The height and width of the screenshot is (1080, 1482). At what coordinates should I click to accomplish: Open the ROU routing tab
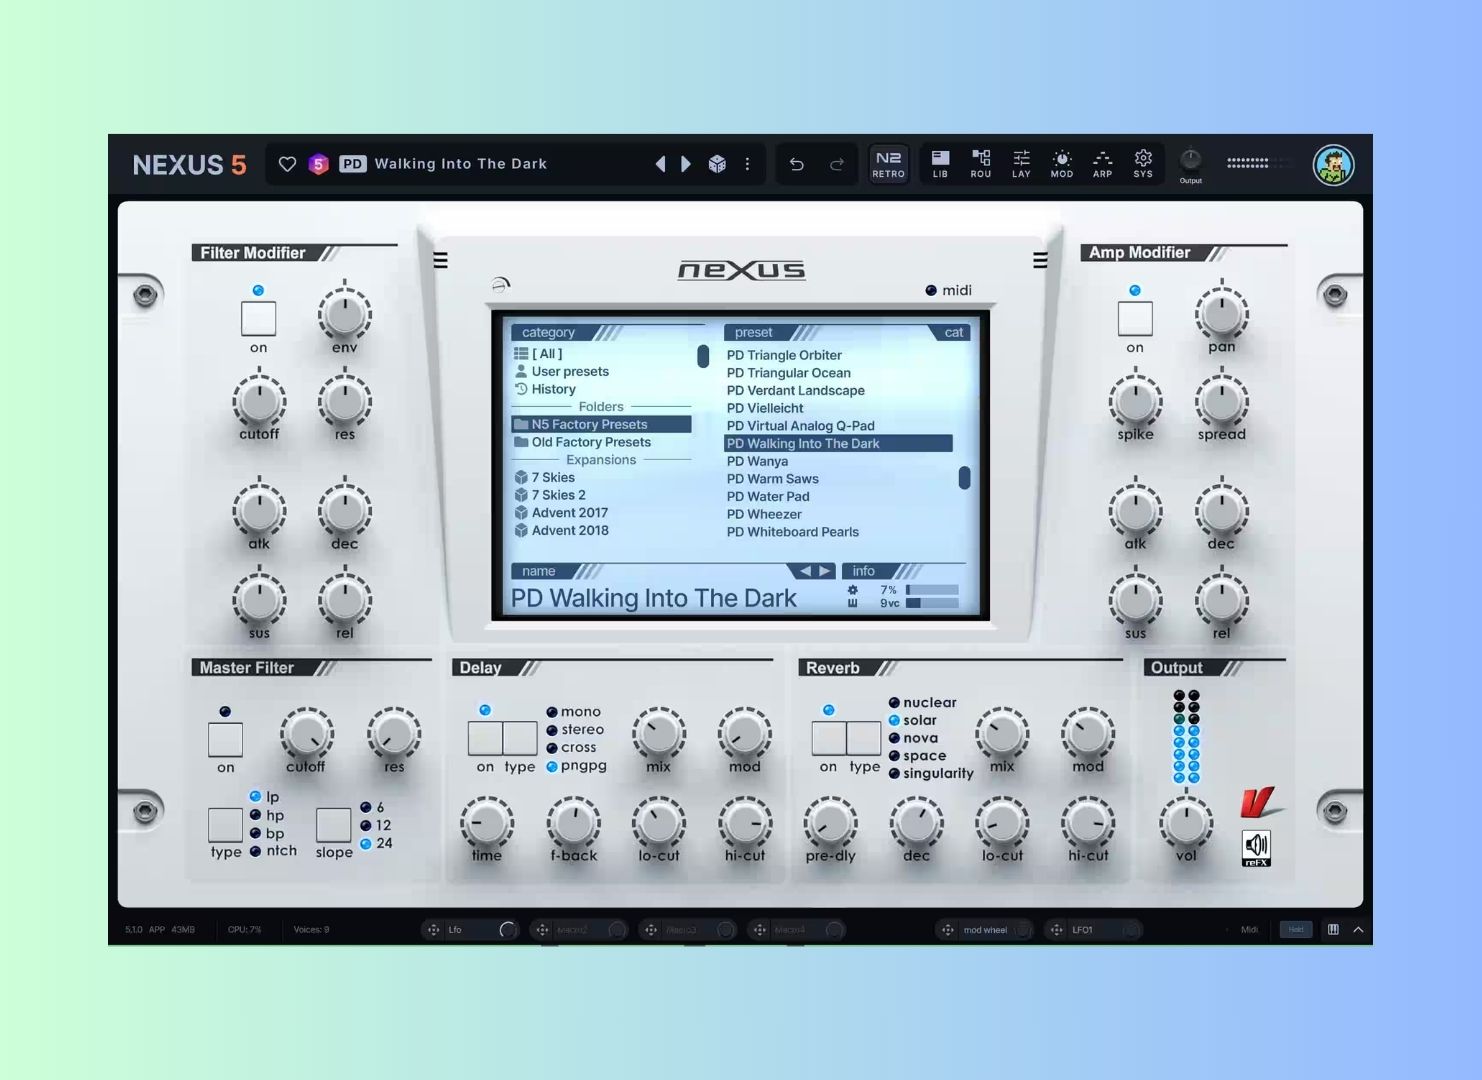pos(981,164)
